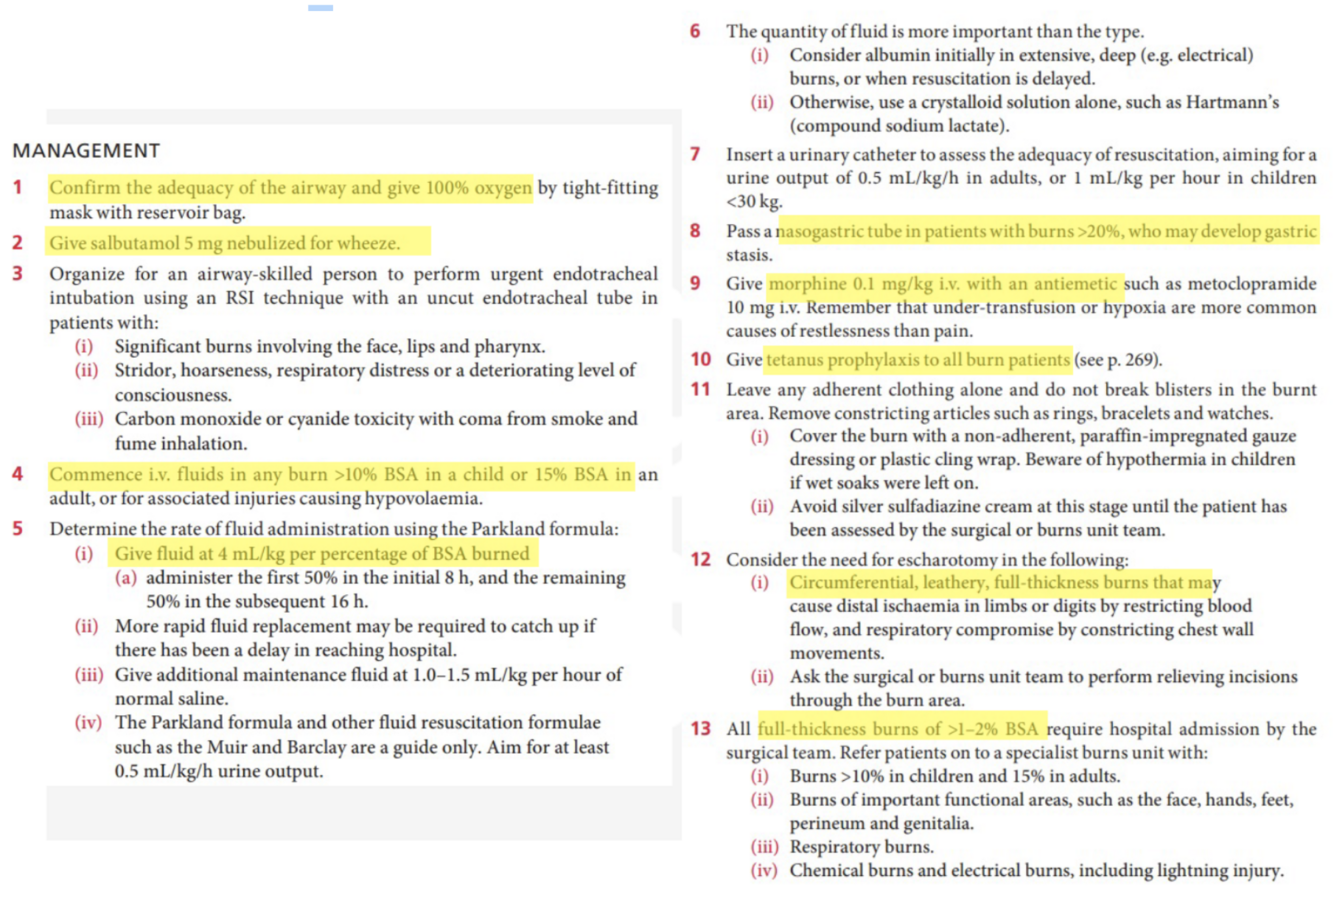
Task: Click "Consider albumin initially in extensive, deep" line
Action: (x=1021, y=55)
